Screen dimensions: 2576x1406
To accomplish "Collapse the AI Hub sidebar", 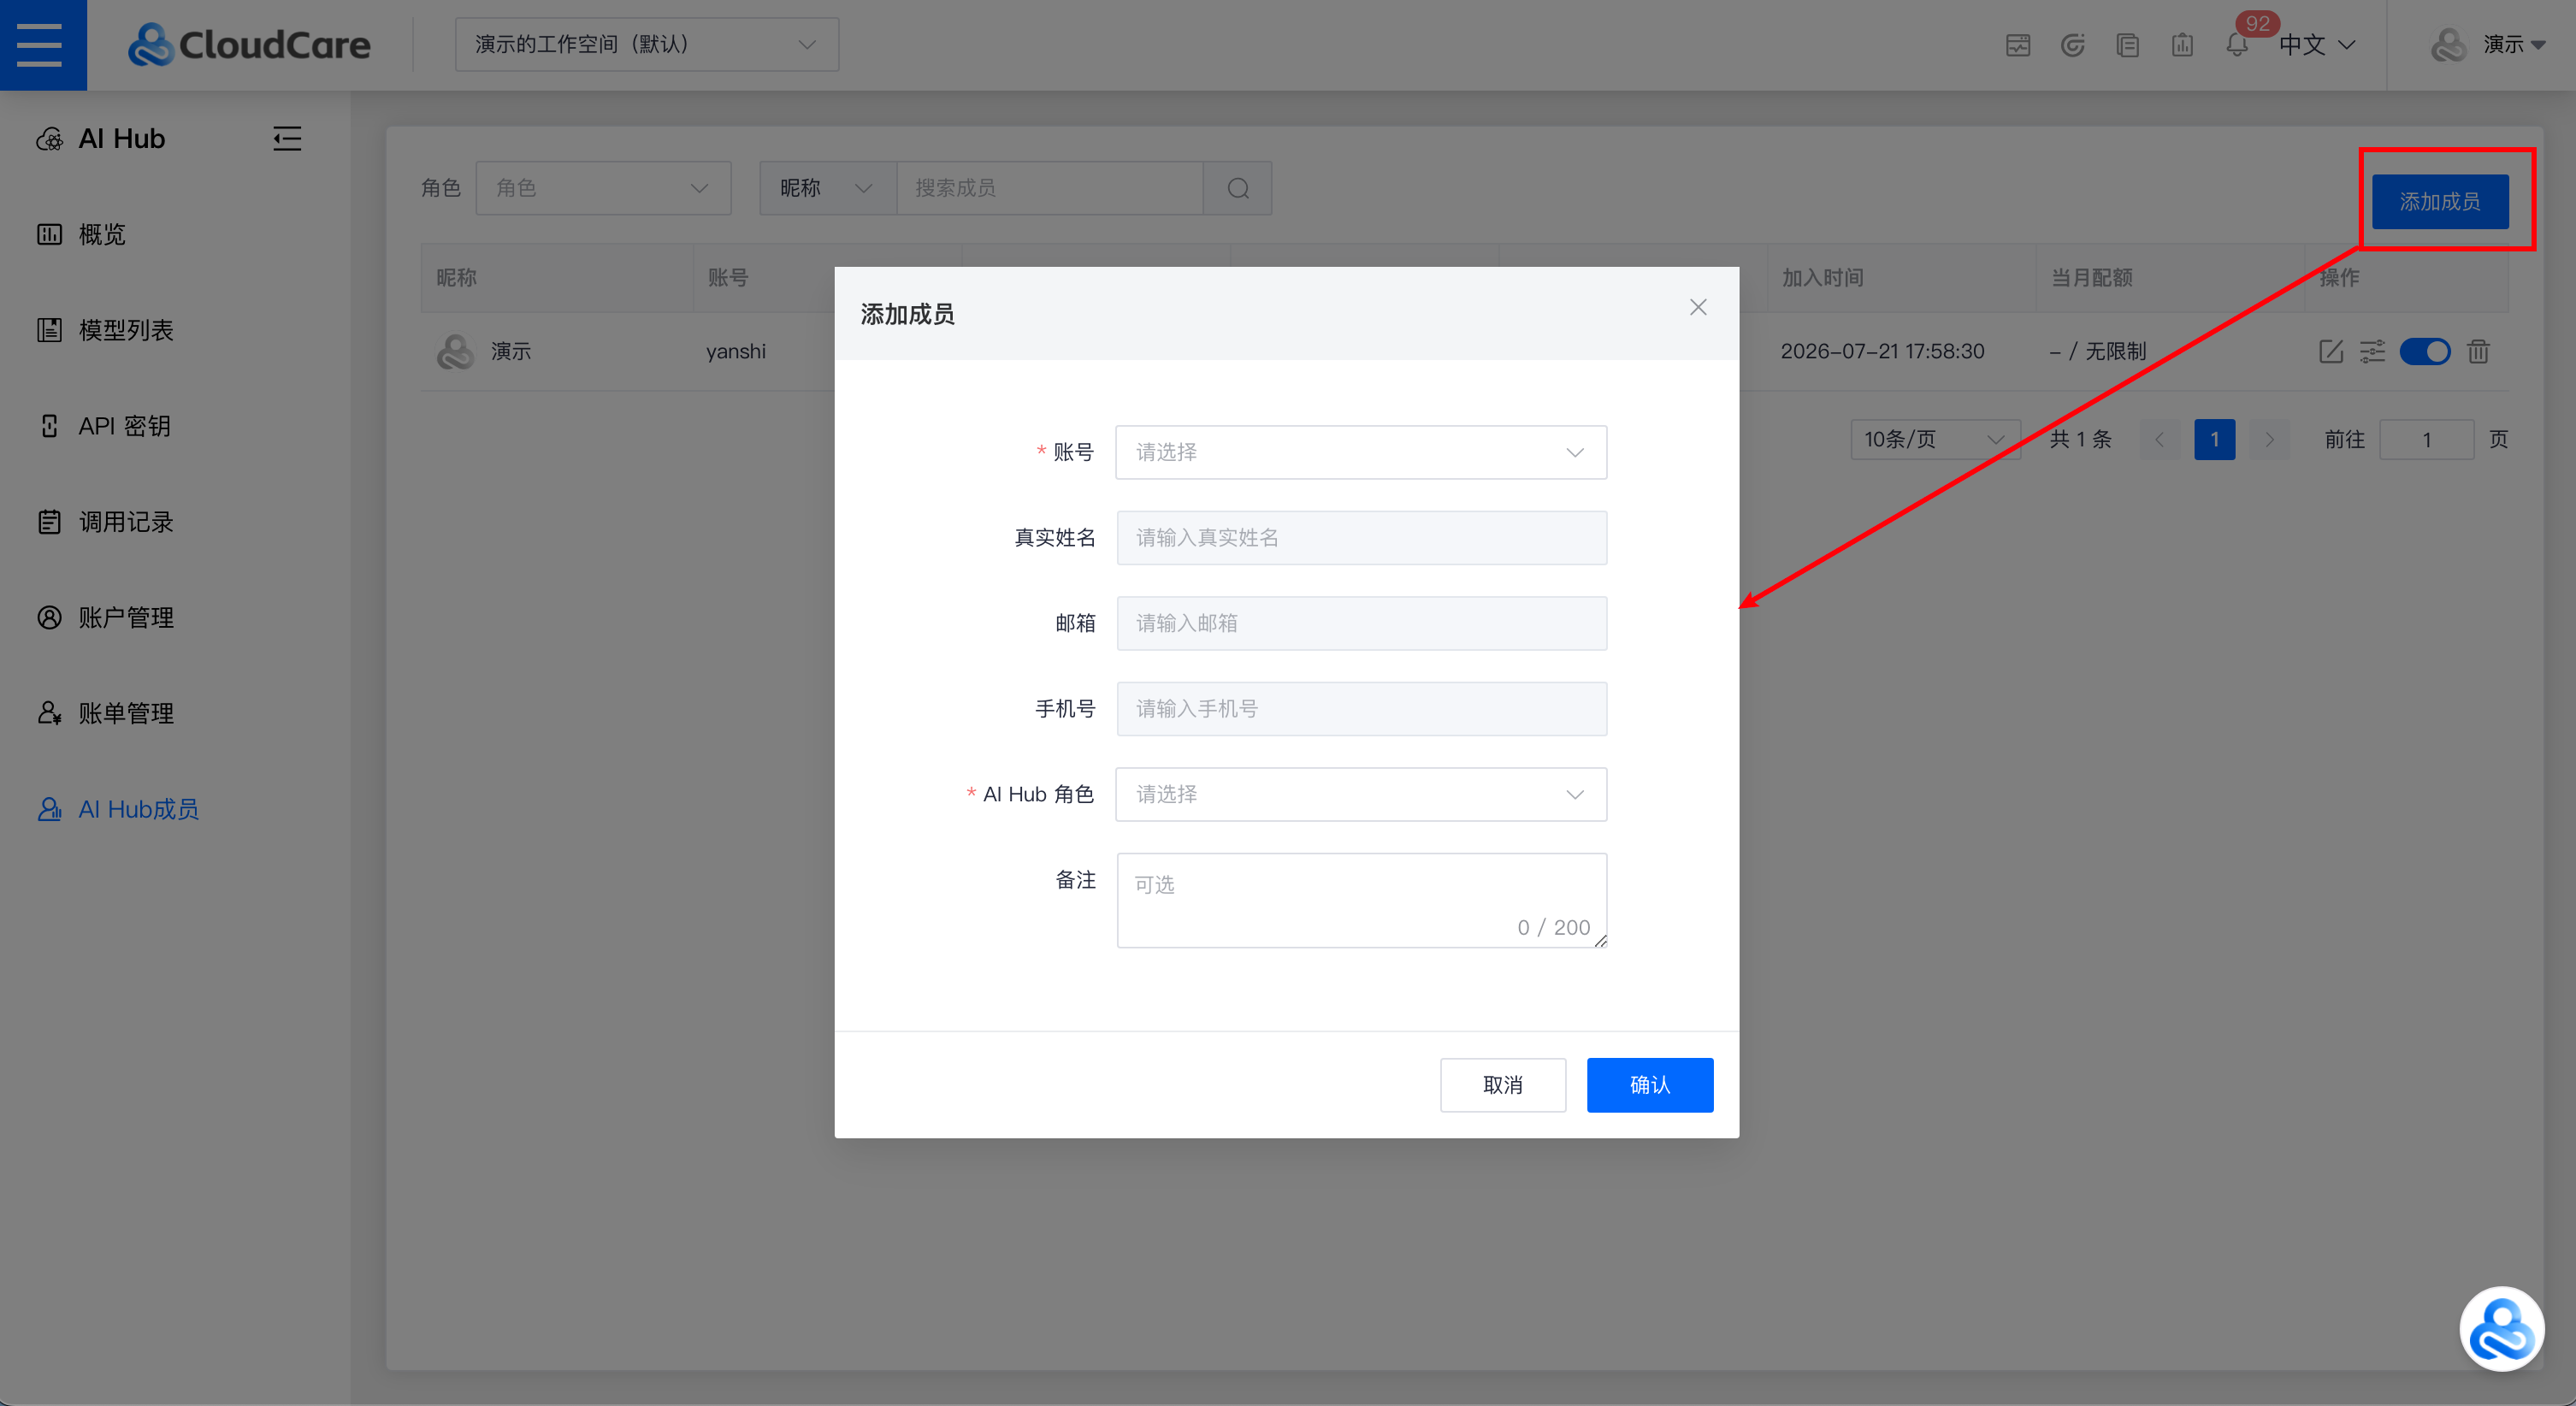I will click(x=287, y=138).
